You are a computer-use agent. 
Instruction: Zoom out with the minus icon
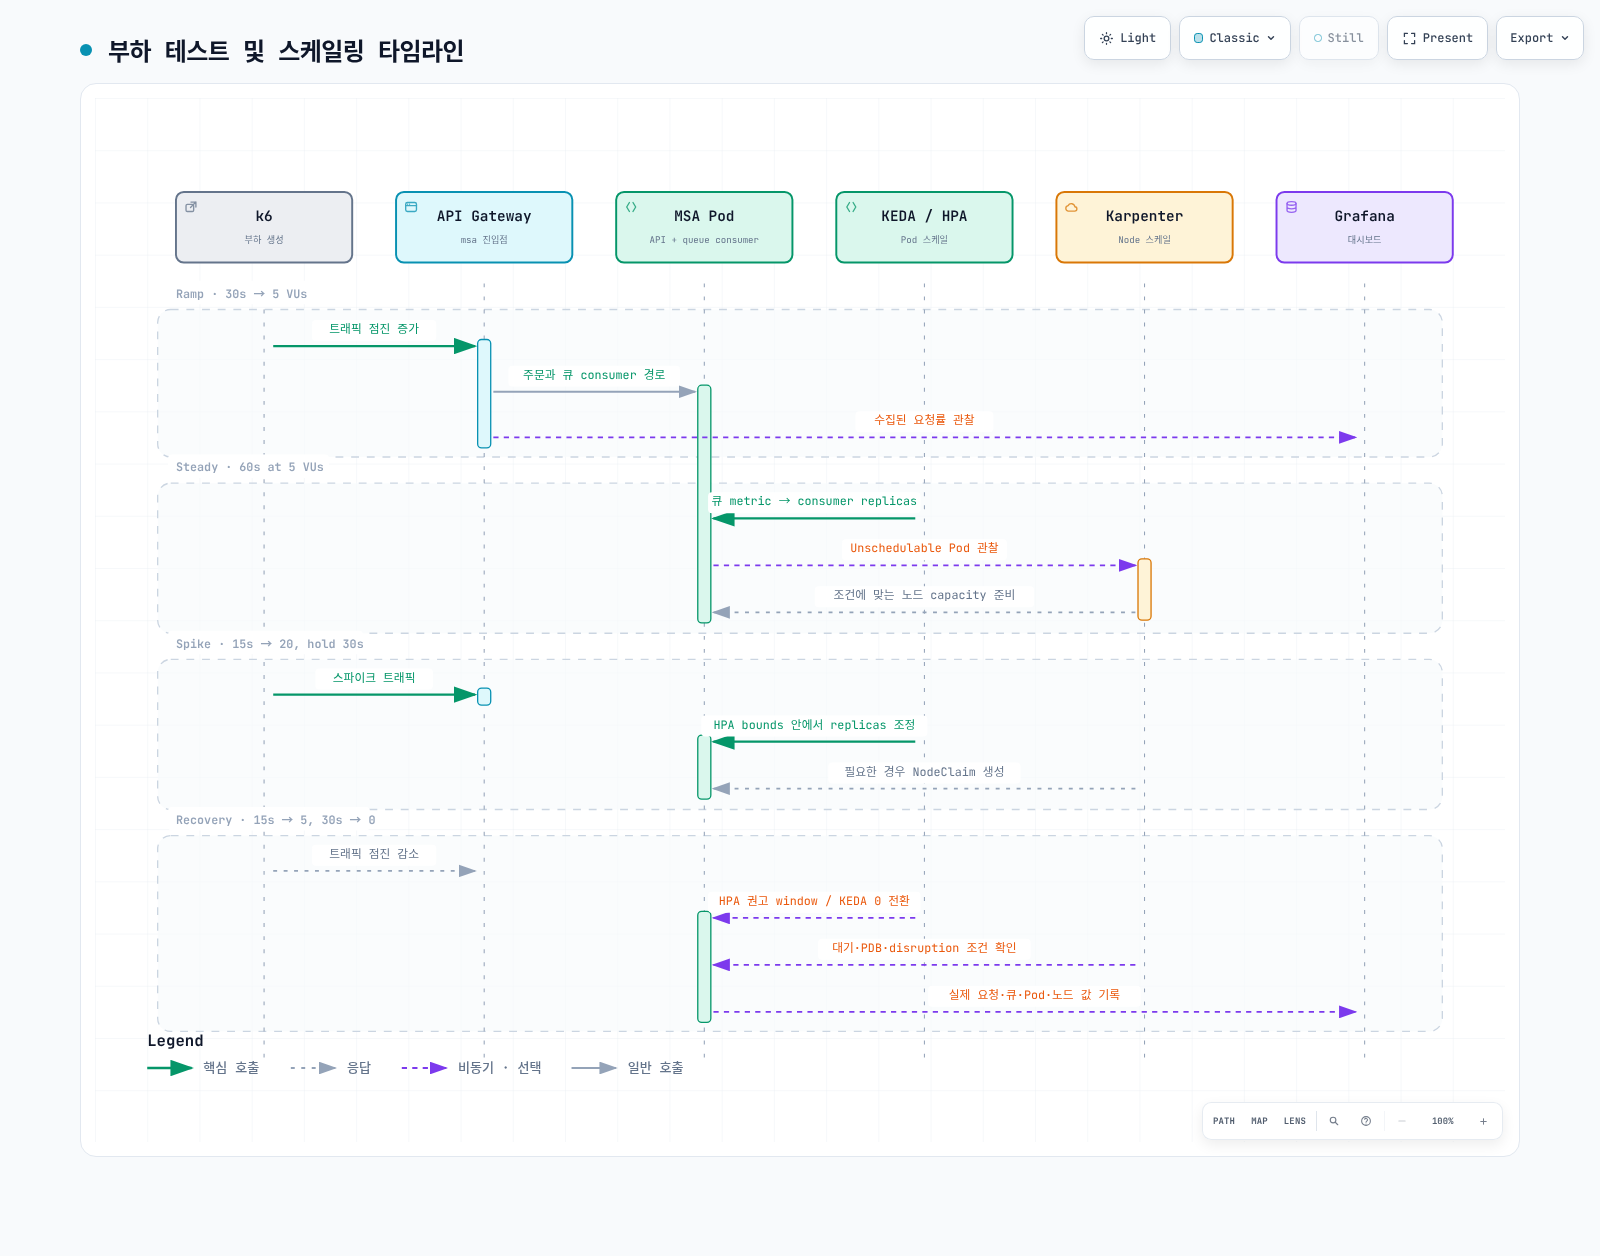tap(1402, 1121)
